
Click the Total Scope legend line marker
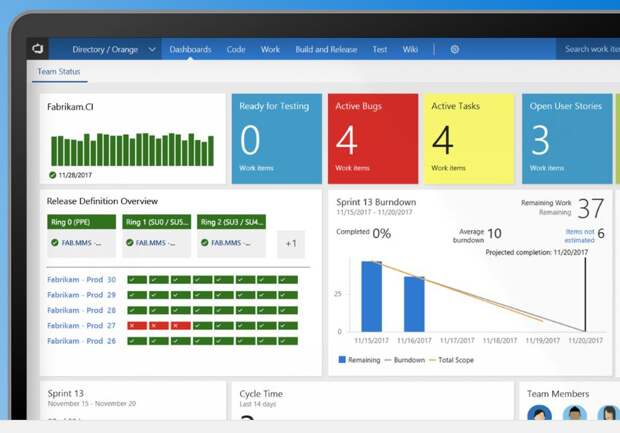(x=432, y=360)
